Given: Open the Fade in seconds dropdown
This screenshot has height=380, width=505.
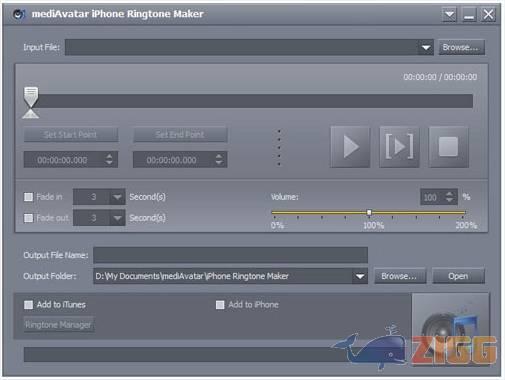Looking at the screenshot, I should [x=117, y=197].
